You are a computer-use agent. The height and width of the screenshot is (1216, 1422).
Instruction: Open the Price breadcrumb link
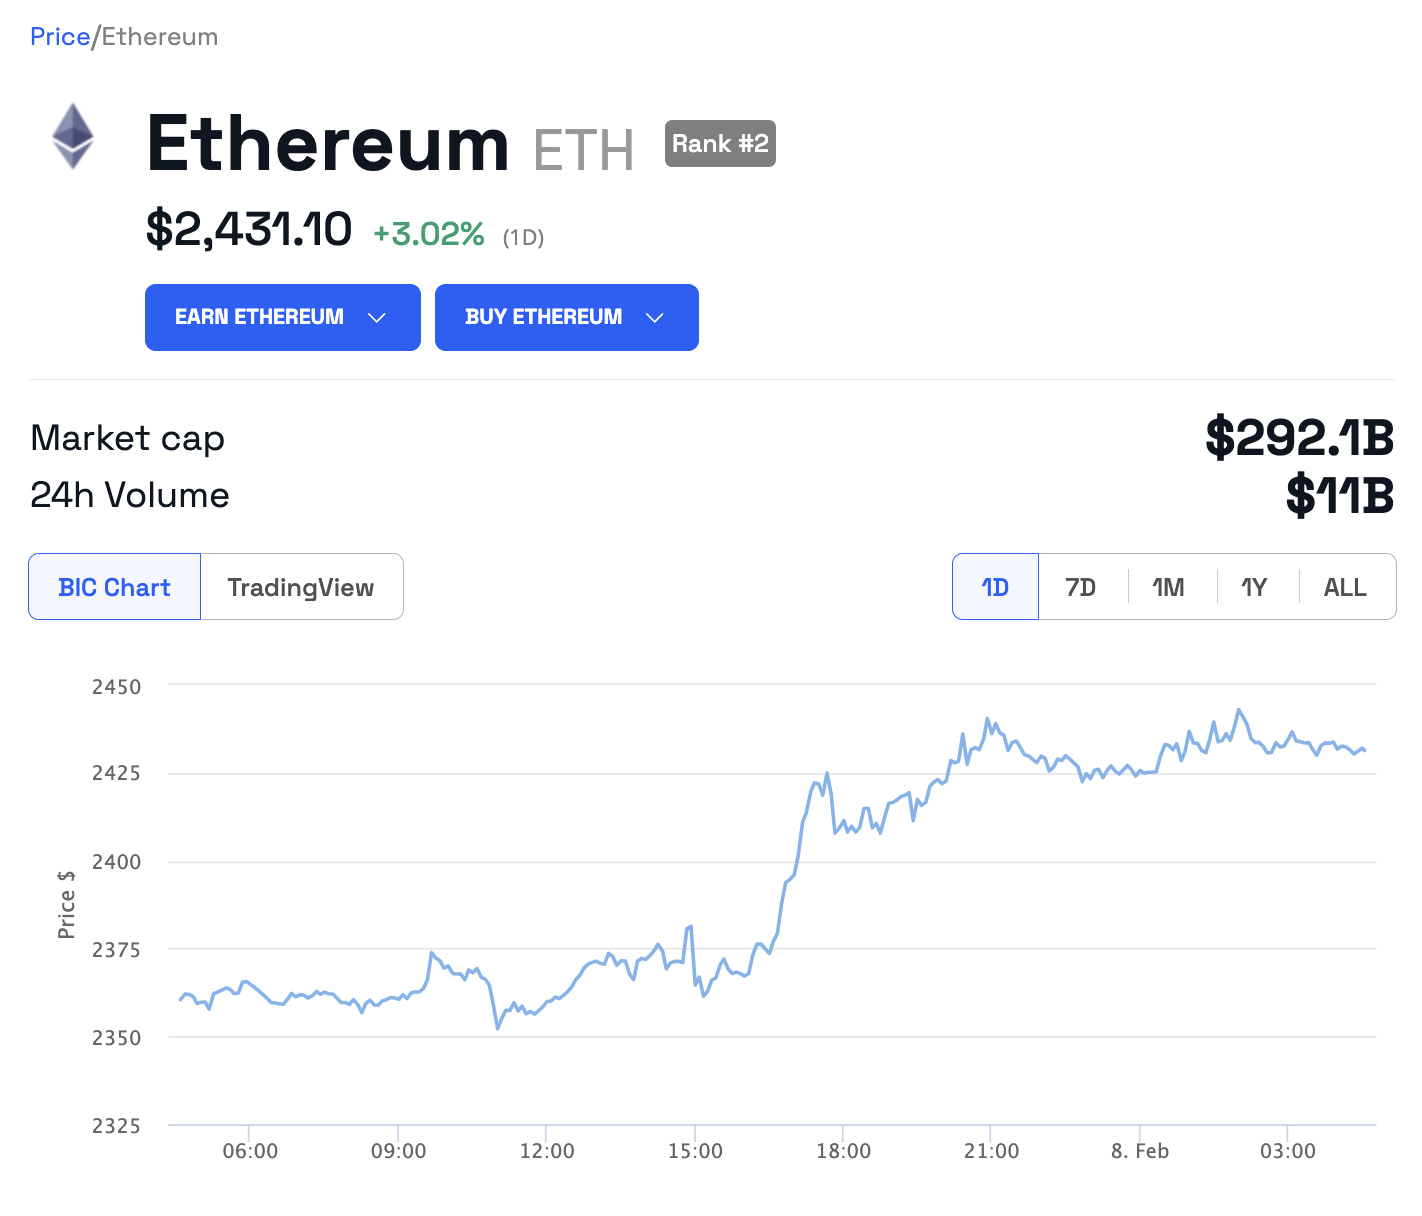tap(60, 37)
